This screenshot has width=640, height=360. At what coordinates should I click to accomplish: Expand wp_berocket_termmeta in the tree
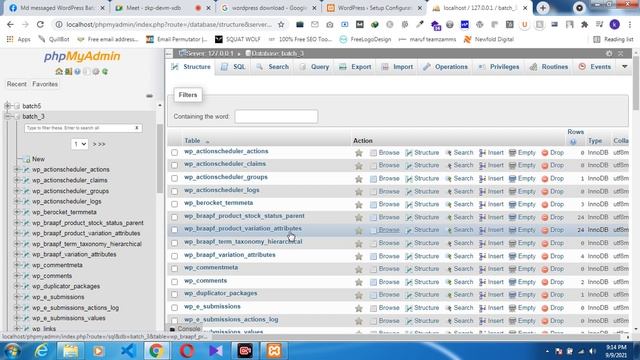[x=17, y=212]
